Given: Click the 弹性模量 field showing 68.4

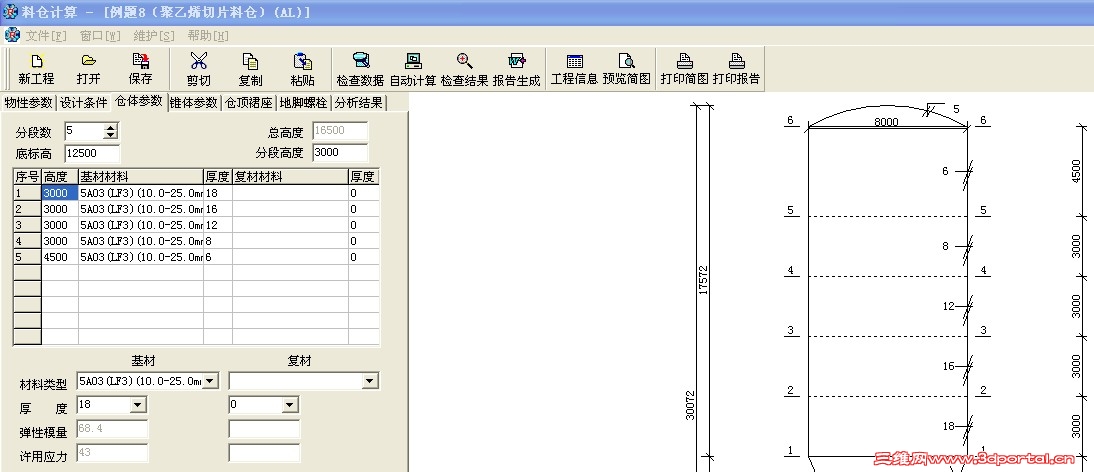Looking at the screenshot, I should pyautogui.click(x=112, y=429).
